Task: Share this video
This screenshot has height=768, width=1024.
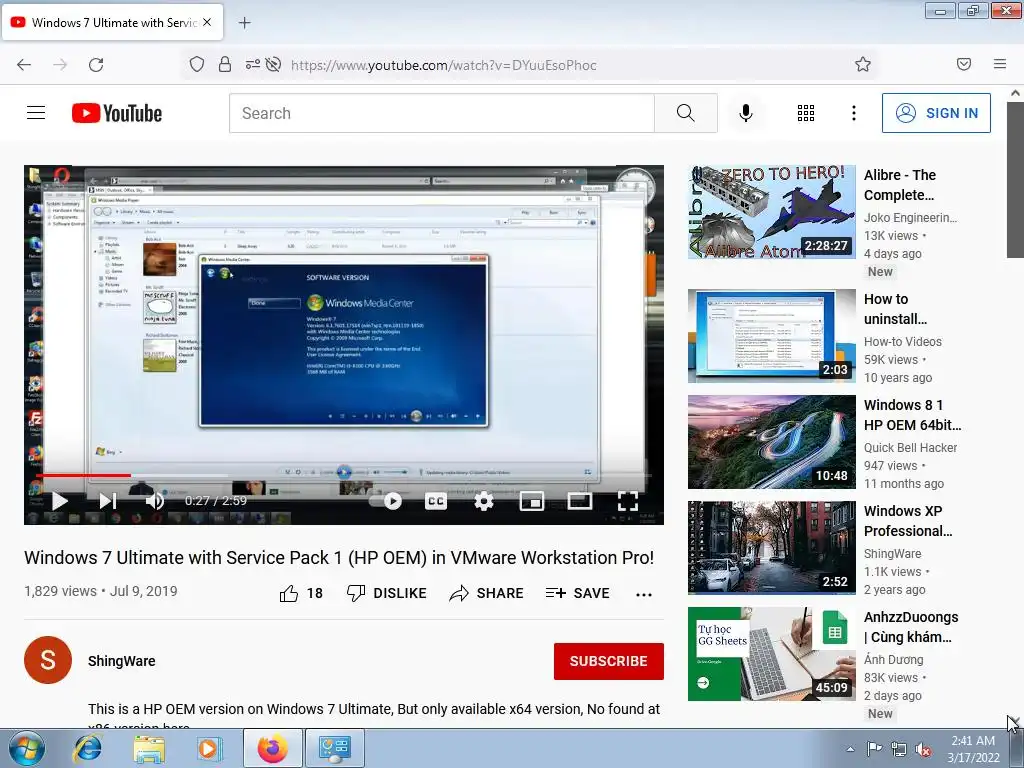Action: coord(487,593)
